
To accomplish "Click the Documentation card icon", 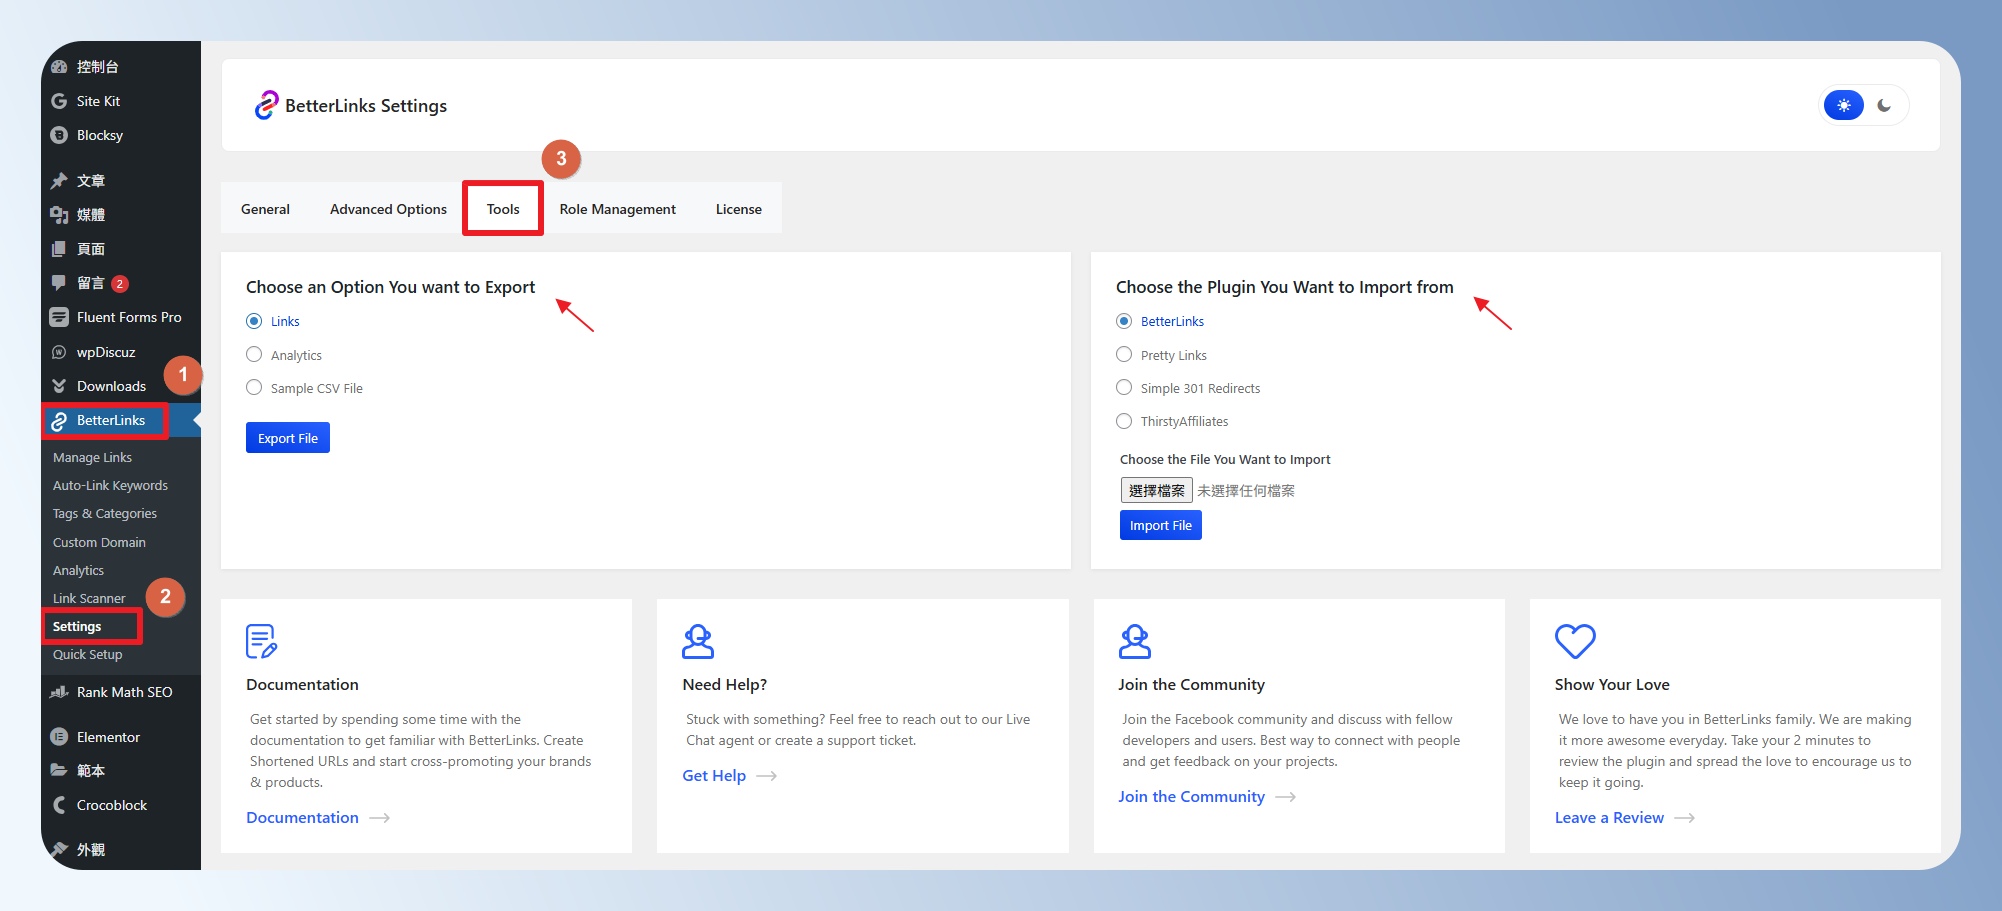I will (261, 641).
